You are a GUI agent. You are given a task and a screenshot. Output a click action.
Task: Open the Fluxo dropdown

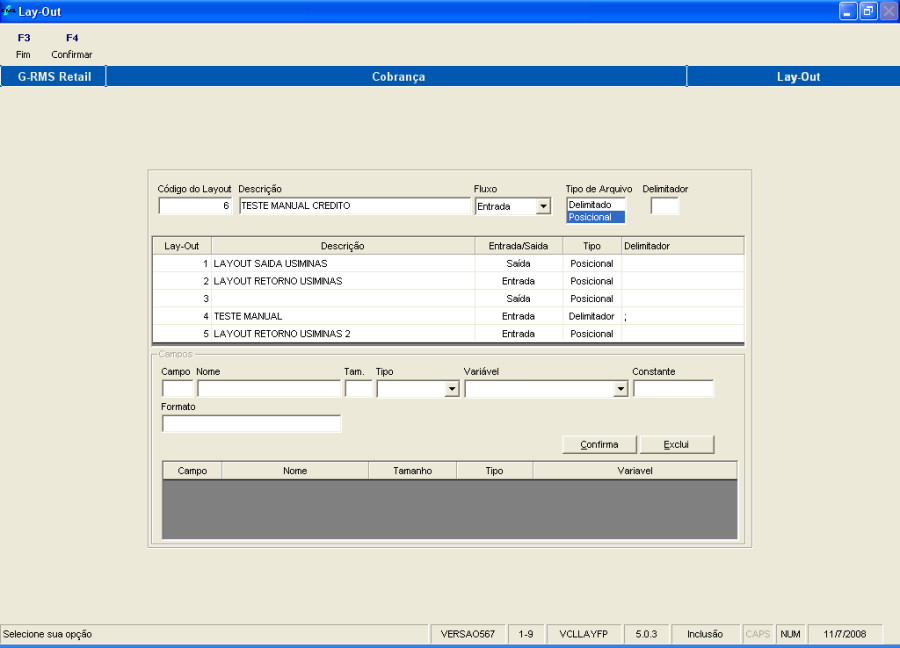(x=543, y=207)
